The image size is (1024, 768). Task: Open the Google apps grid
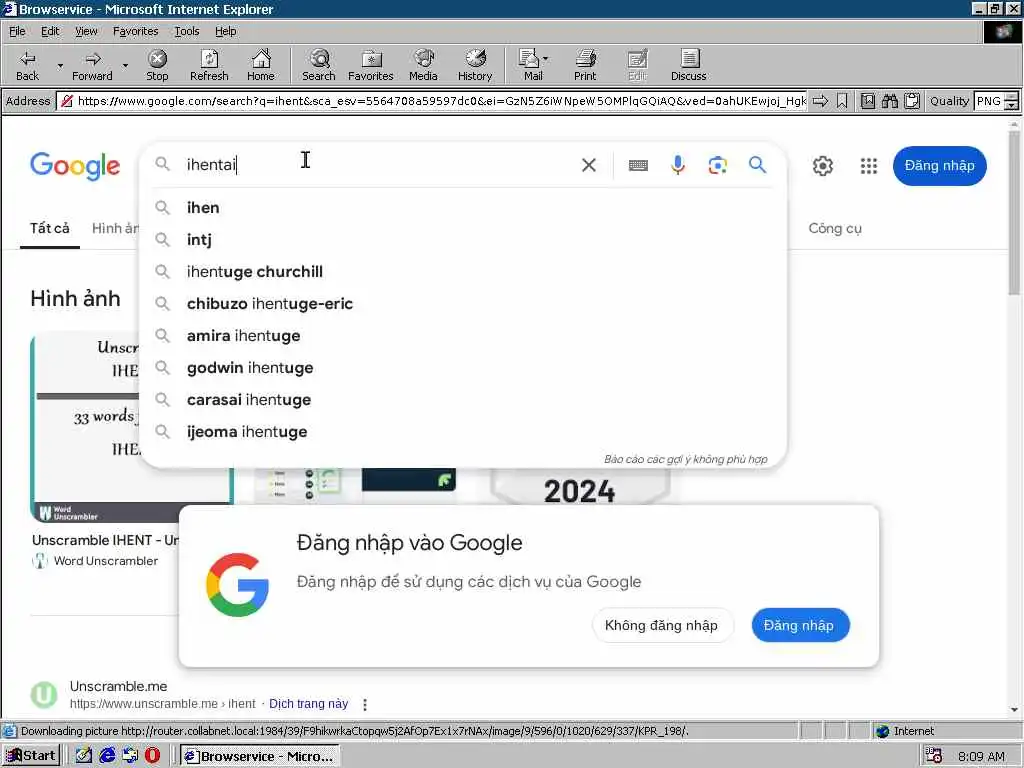coord(869,166)
